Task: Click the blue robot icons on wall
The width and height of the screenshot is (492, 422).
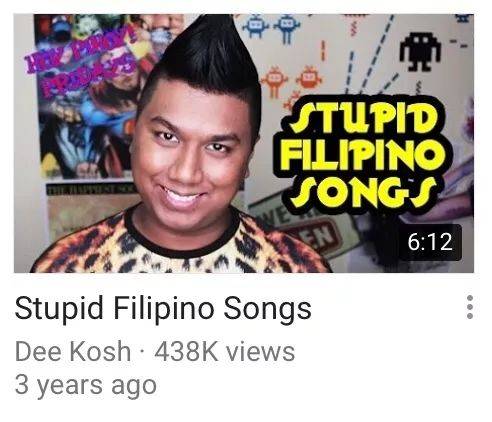Action: pyautogui.click(x=271, y=28)
